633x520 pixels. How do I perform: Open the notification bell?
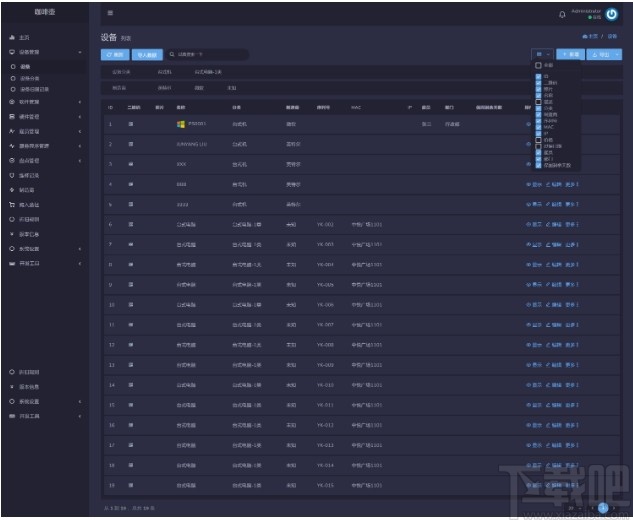[x=562, y=15]
